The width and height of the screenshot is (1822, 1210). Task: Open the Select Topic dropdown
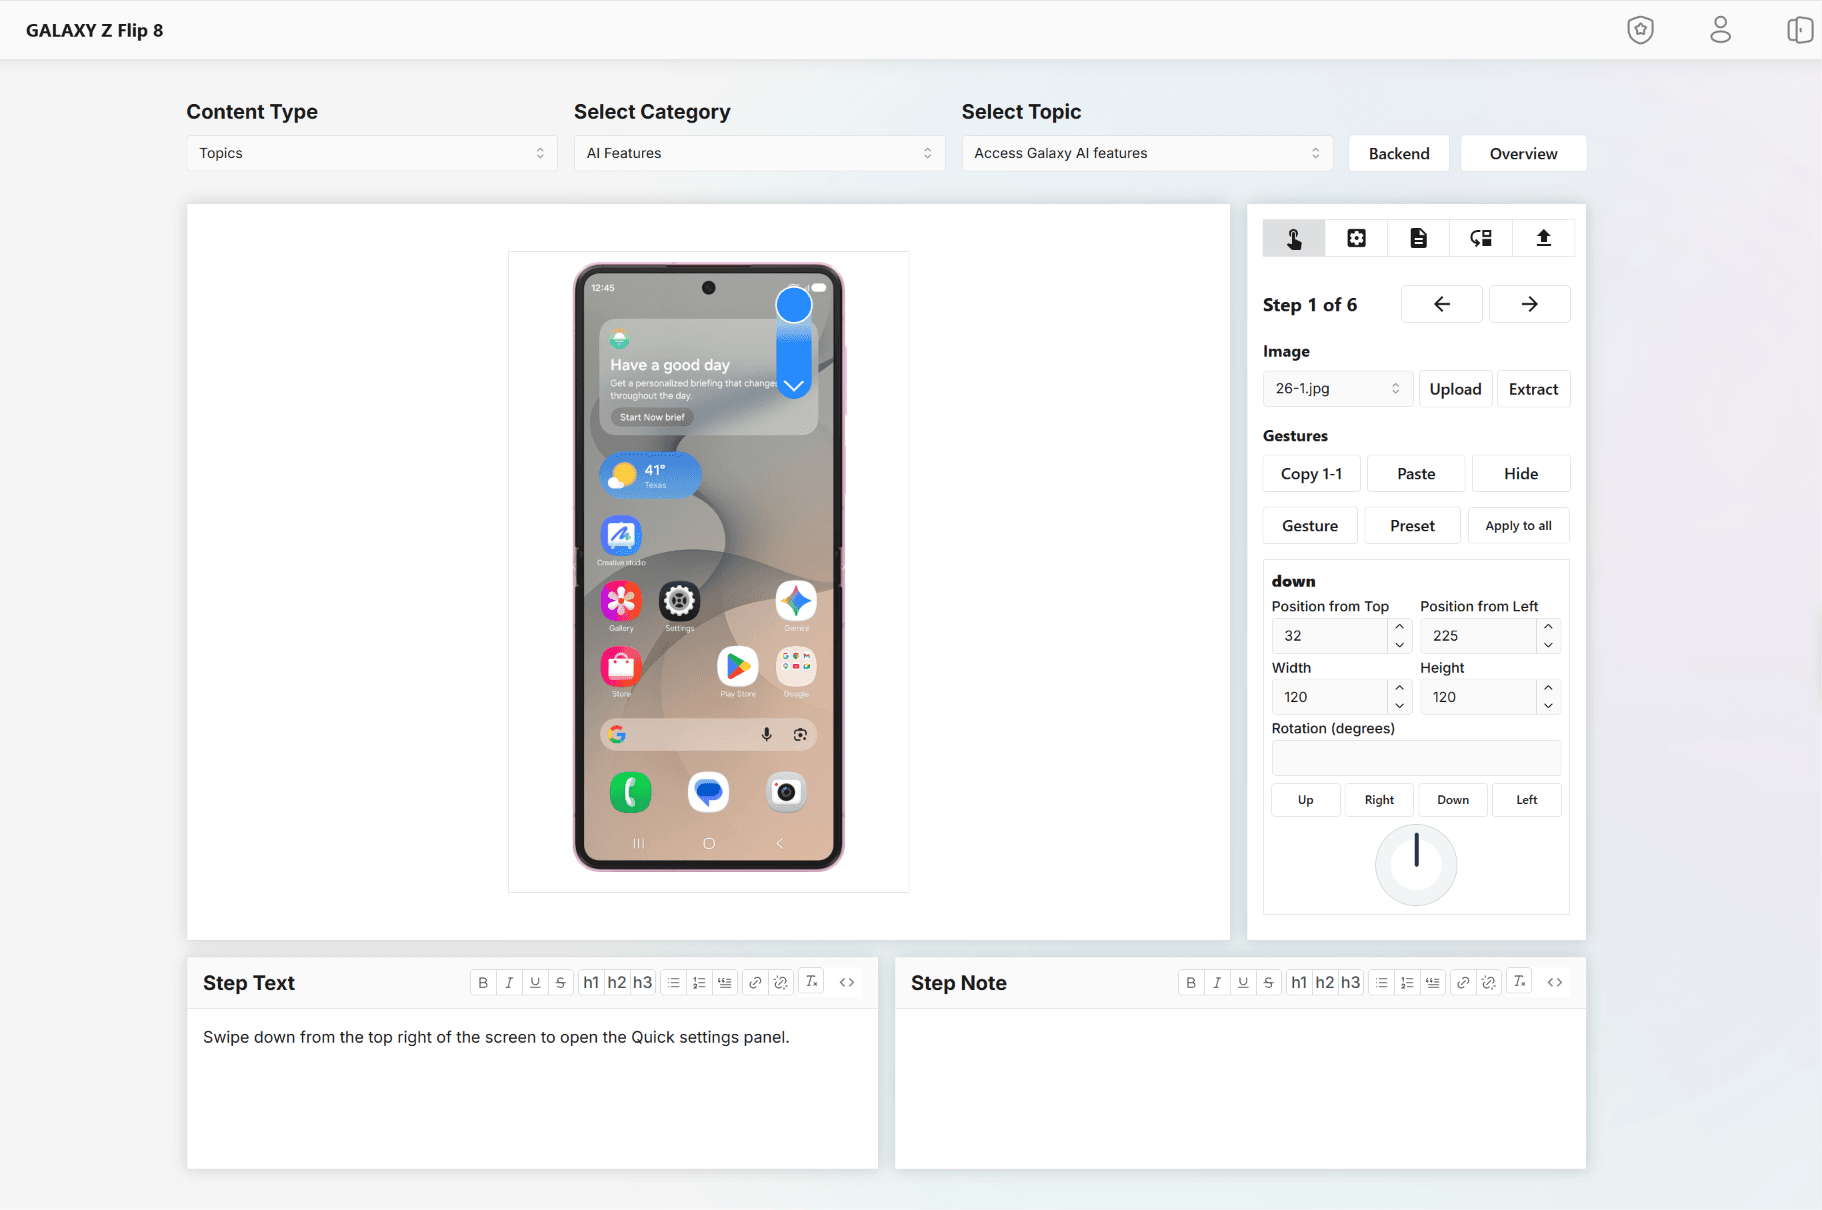pos(1147,153)
